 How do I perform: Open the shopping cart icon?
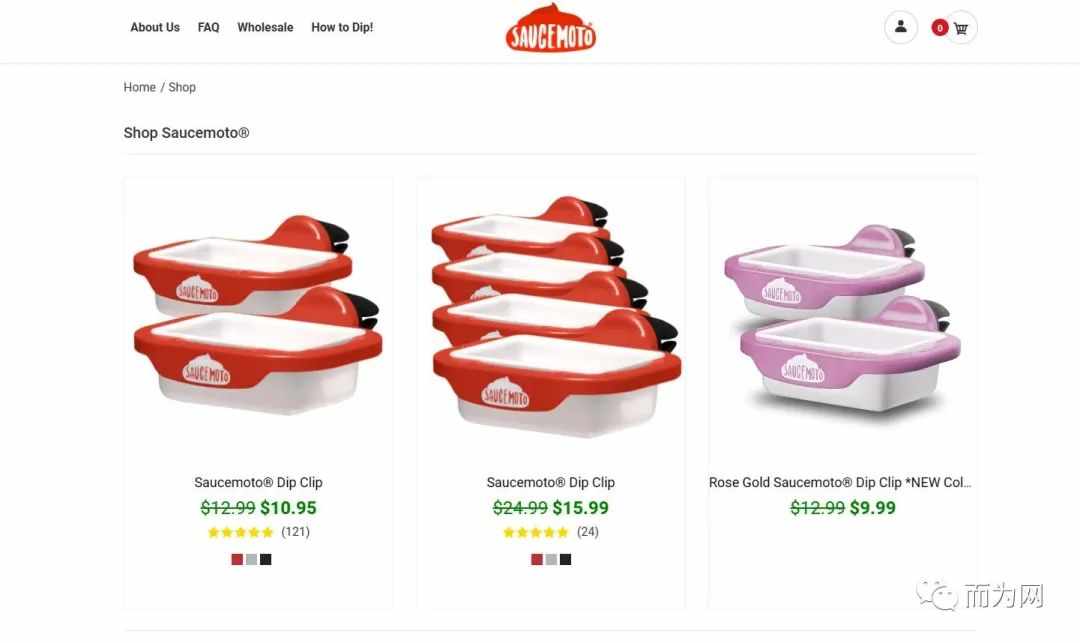tap(961, 28)
